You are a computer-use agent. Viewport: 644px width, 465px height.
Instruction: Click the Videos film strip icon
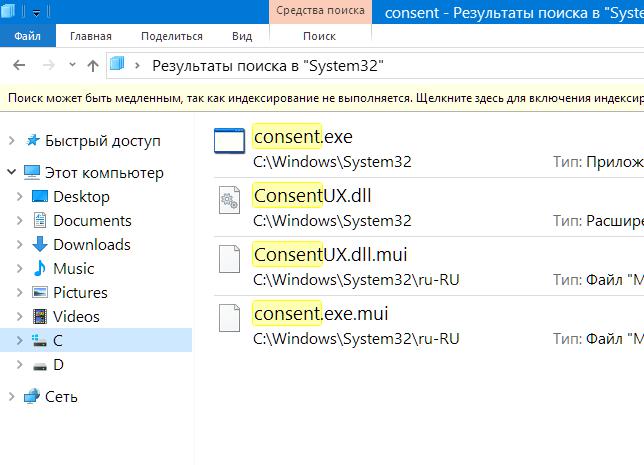(40, 316)
